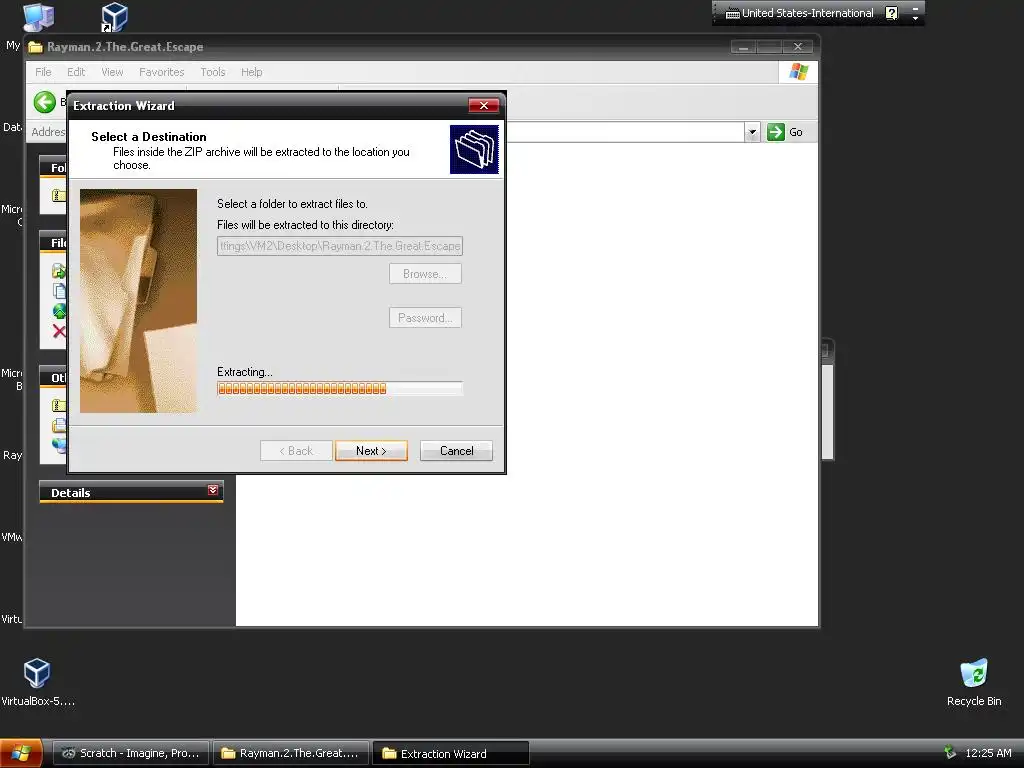Viewport: 1024px width, 768px height.
Task: Click the 12:25 AM taskbar clock
Action: [x=988, y=753]
